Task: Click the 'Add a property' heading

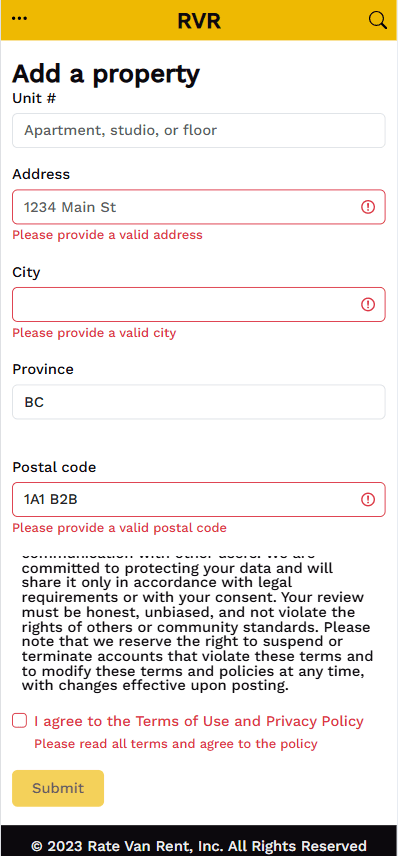Action: pos(106,74)
